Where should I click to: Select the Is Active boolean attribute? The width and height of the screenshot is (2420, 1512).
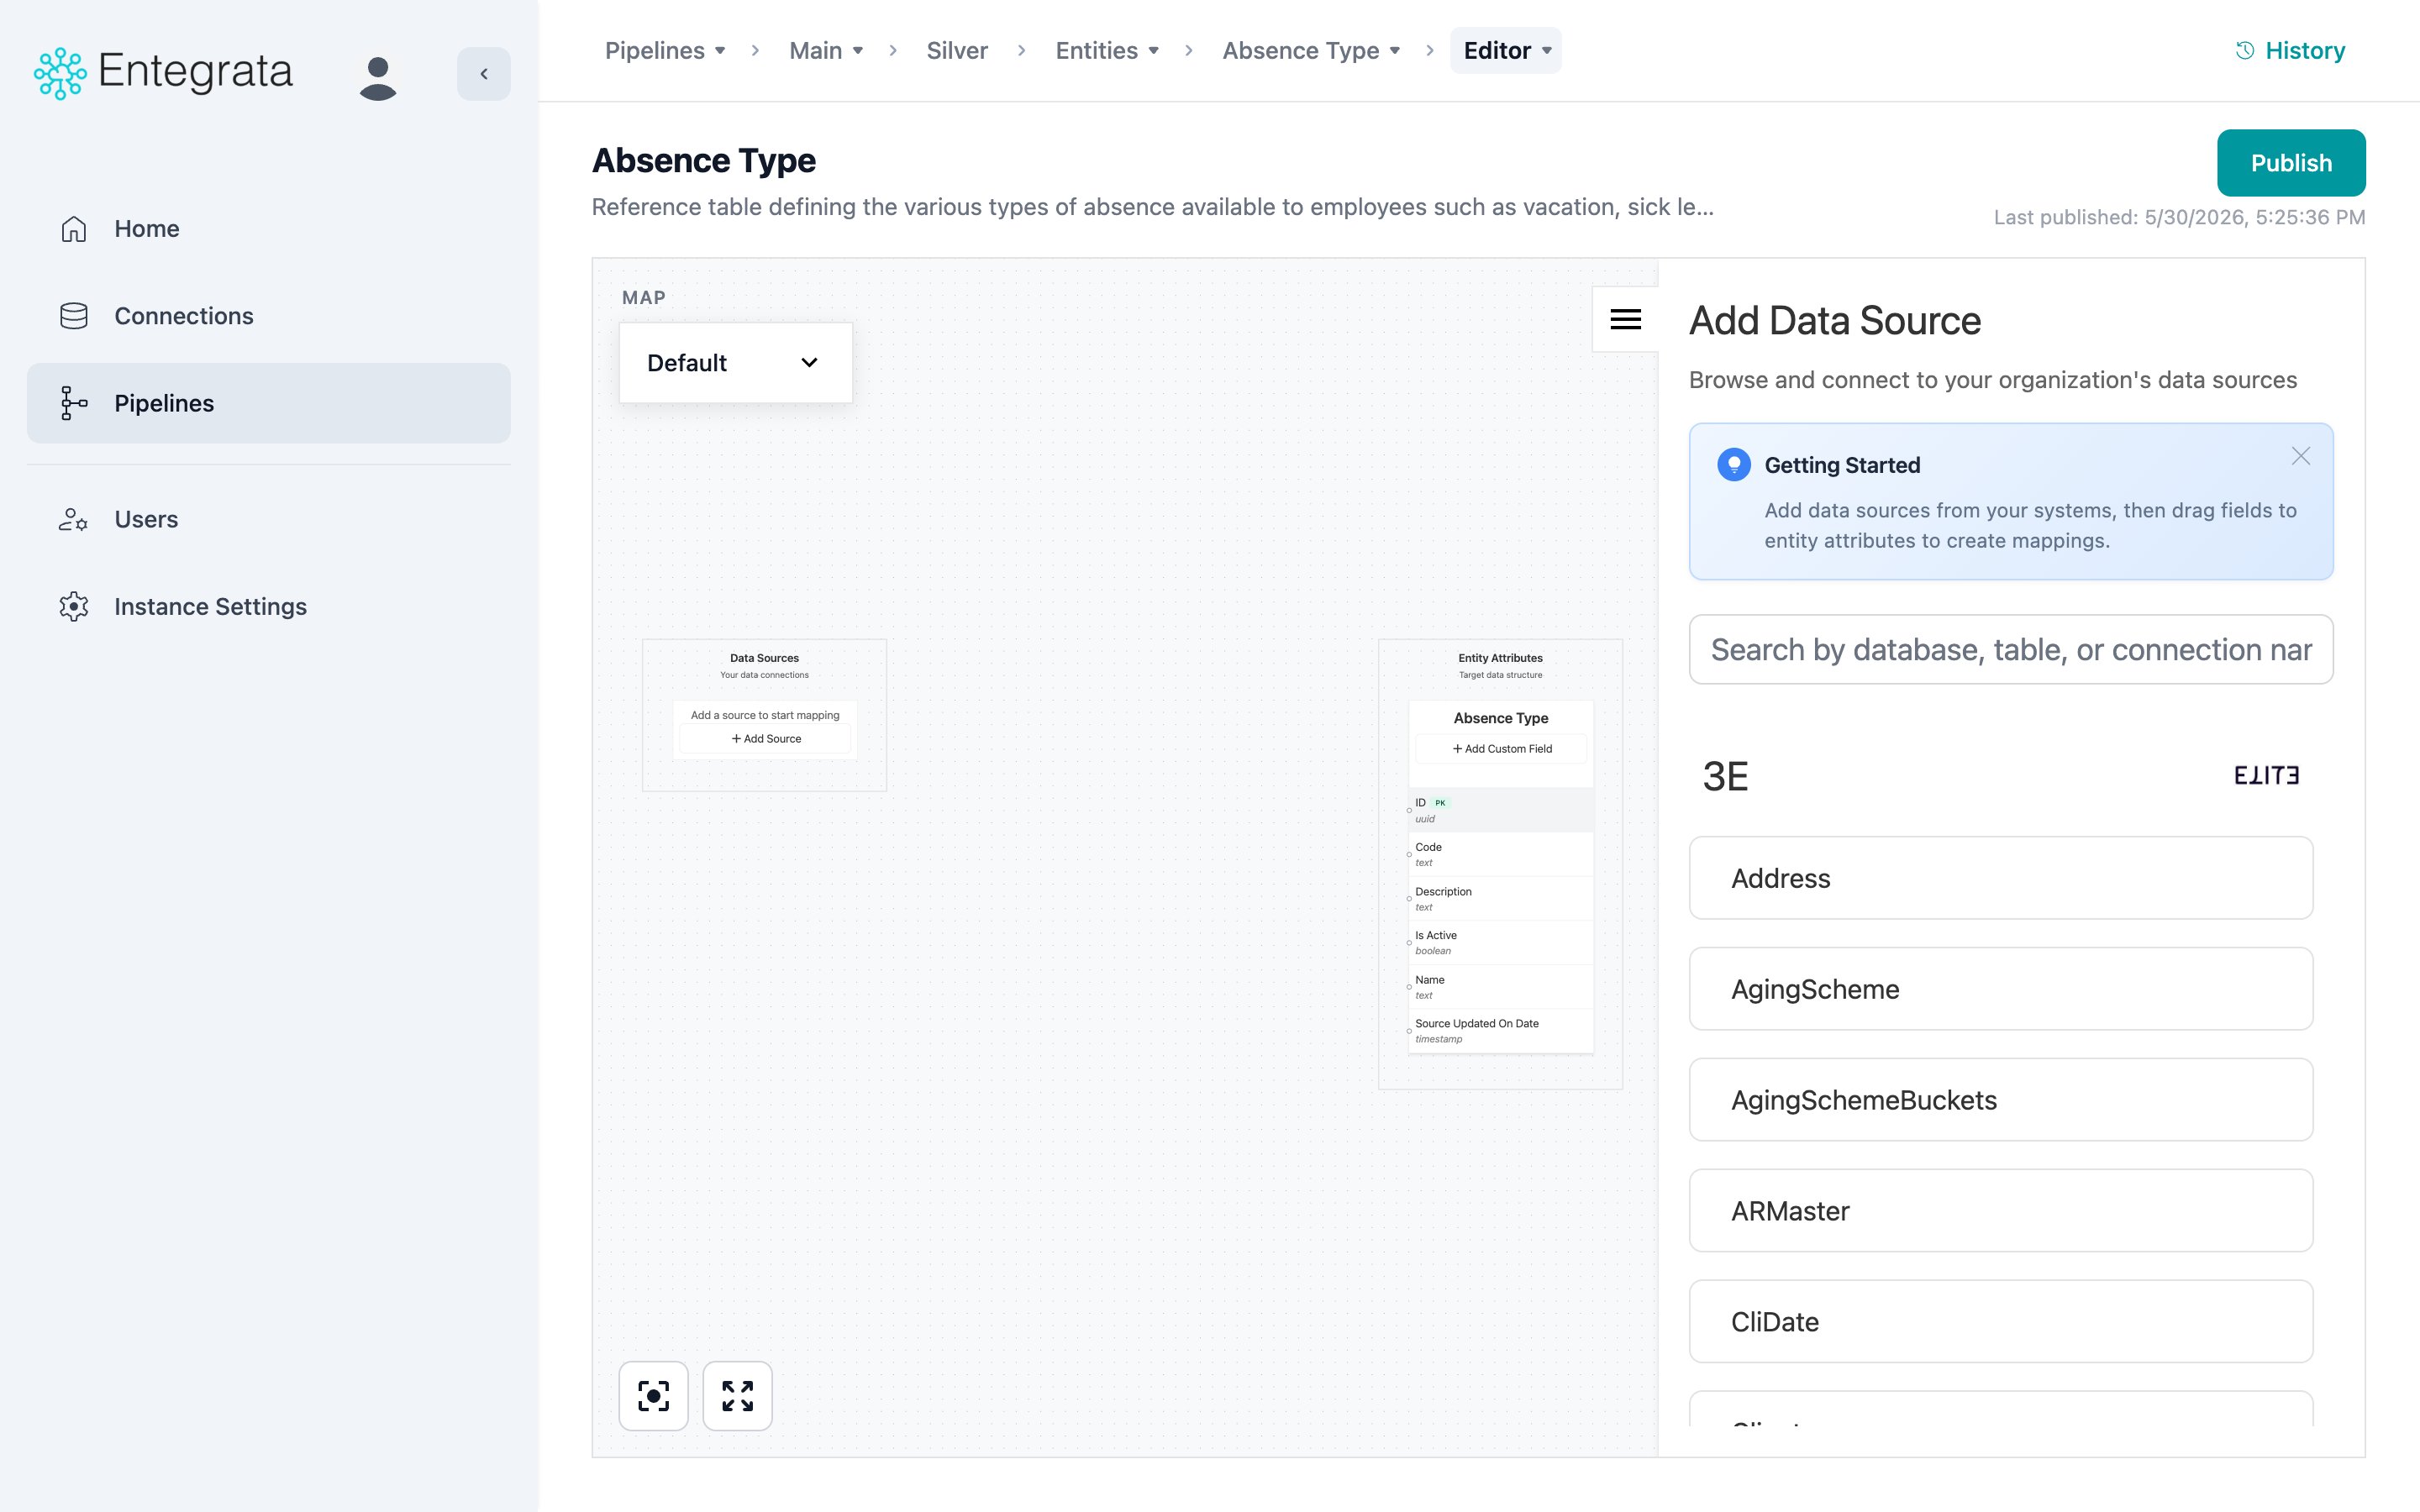click(1501, 943)
